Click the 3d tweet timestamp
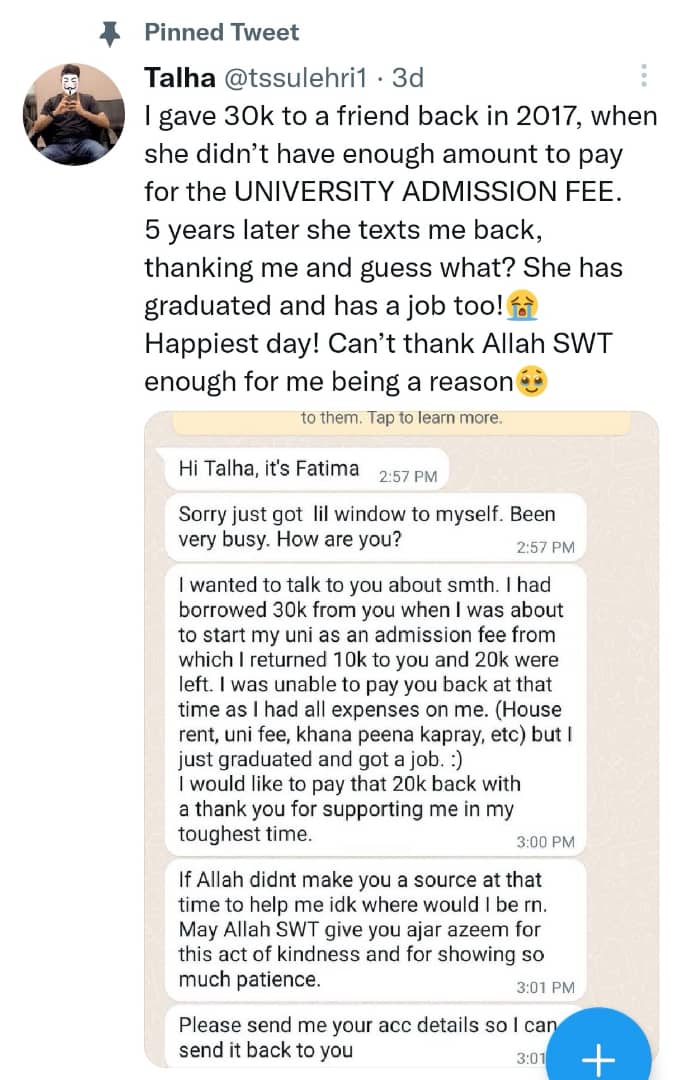This screenshot has height=1080, width=682. point(407,78)
